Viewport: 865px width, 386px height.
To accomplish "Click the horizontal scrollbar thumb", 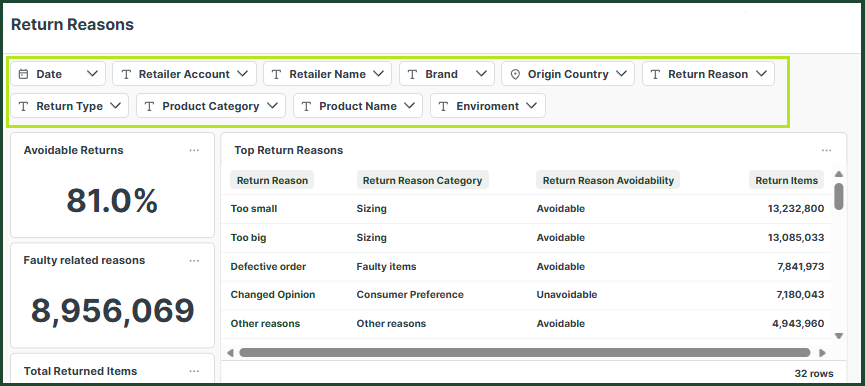I will 525,352.
